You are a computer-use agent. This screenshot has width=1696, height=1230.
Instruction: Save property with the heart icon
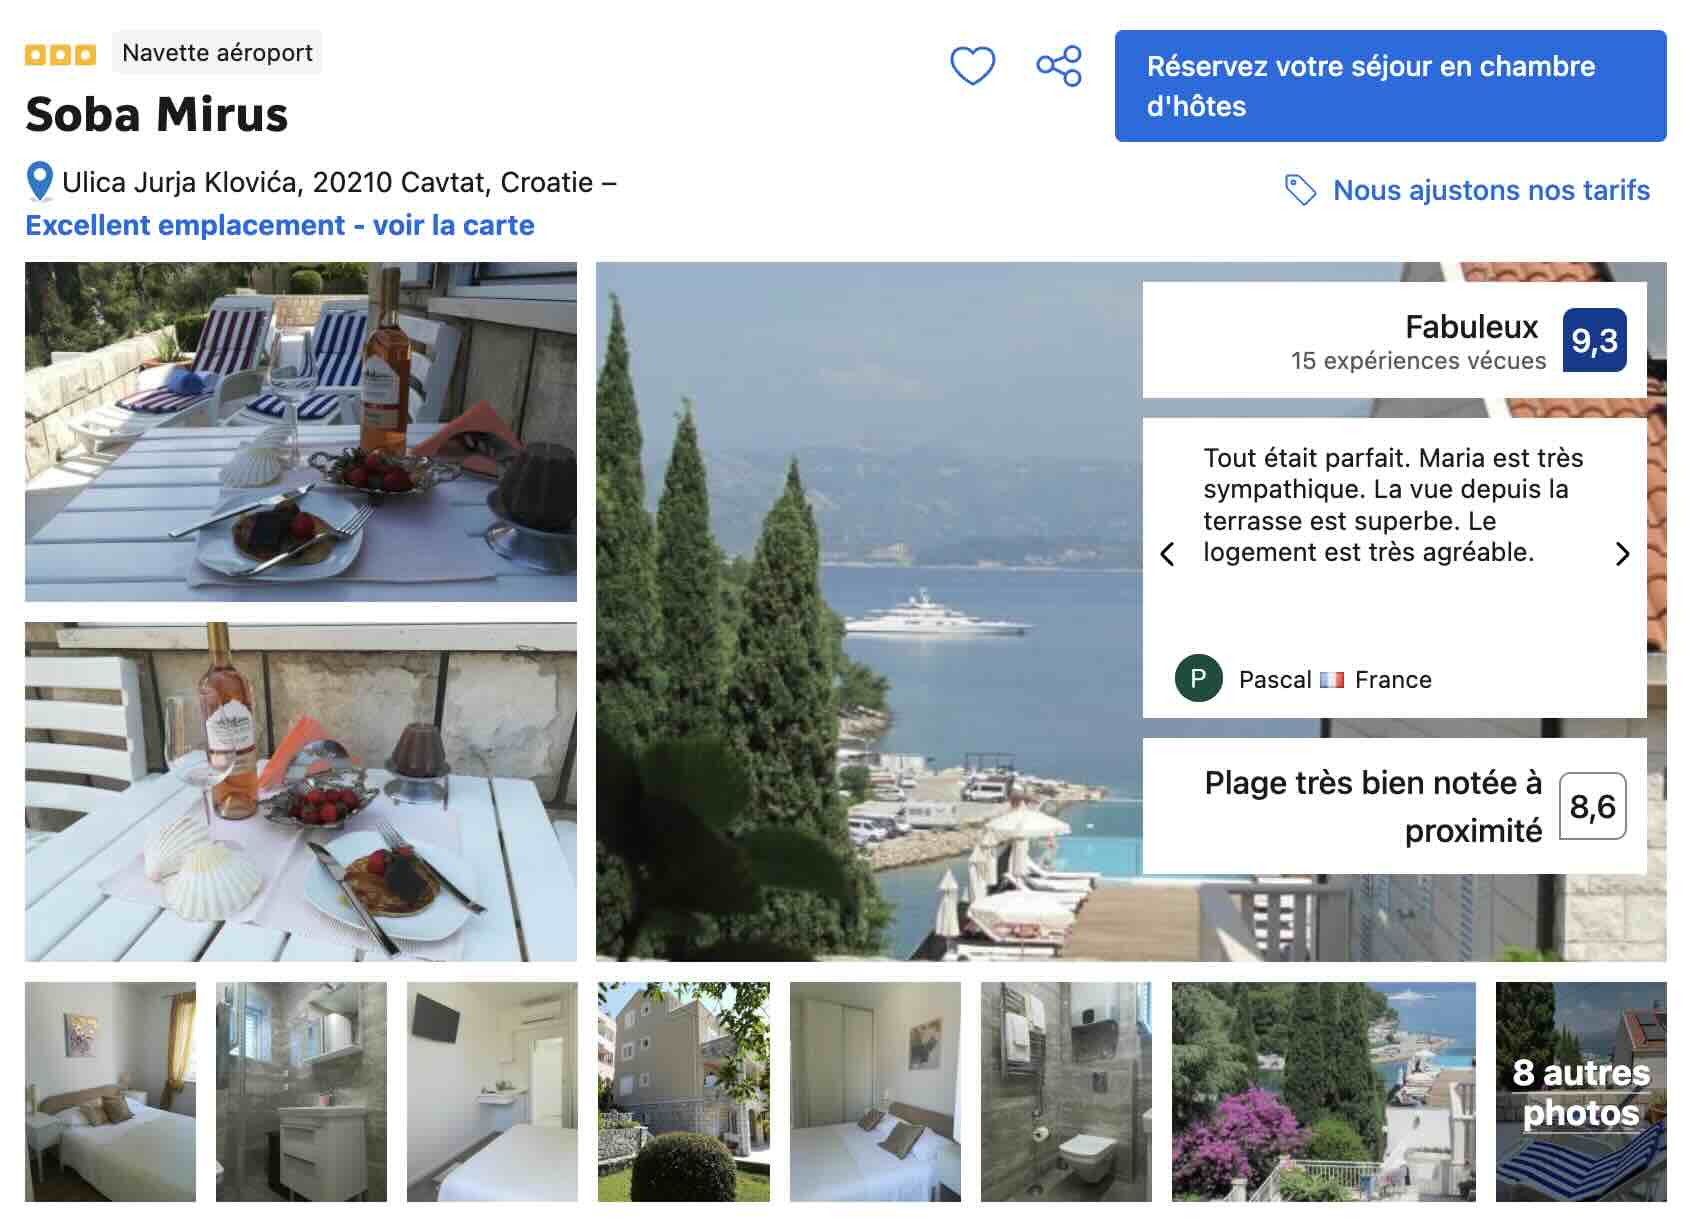972,67
